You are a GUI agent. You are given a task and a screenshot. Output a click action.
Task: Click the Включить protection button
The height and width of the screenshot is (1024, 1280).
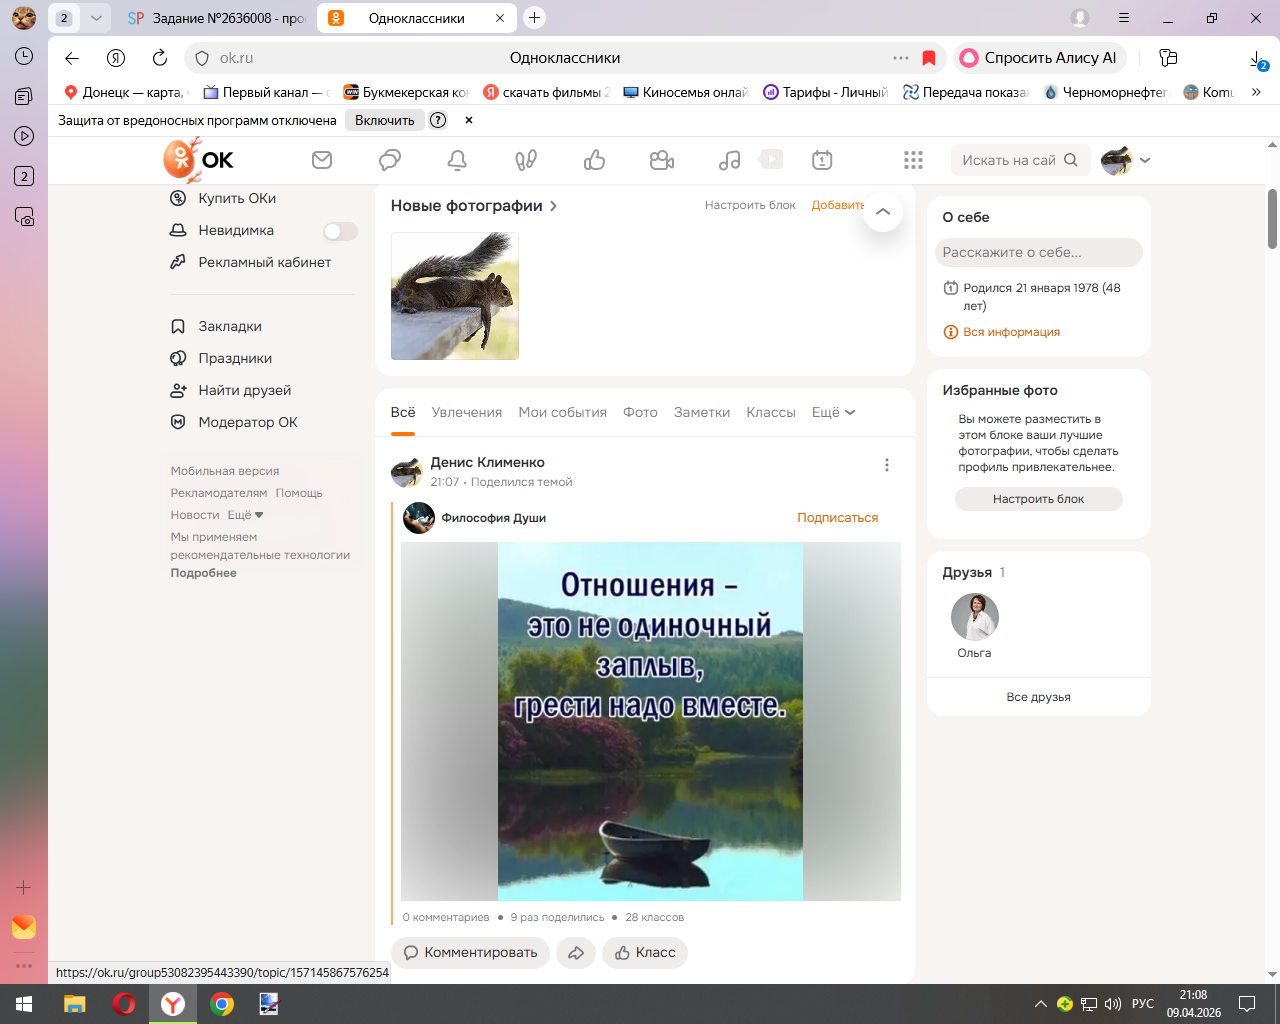385,120
